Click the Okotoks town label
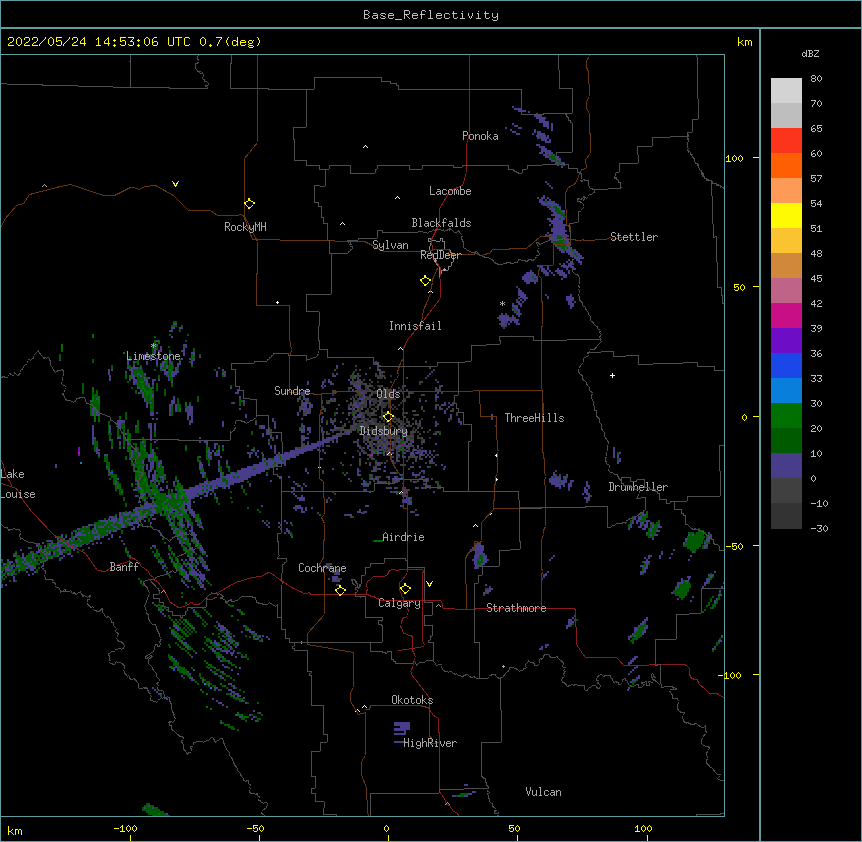 [412, 700]
